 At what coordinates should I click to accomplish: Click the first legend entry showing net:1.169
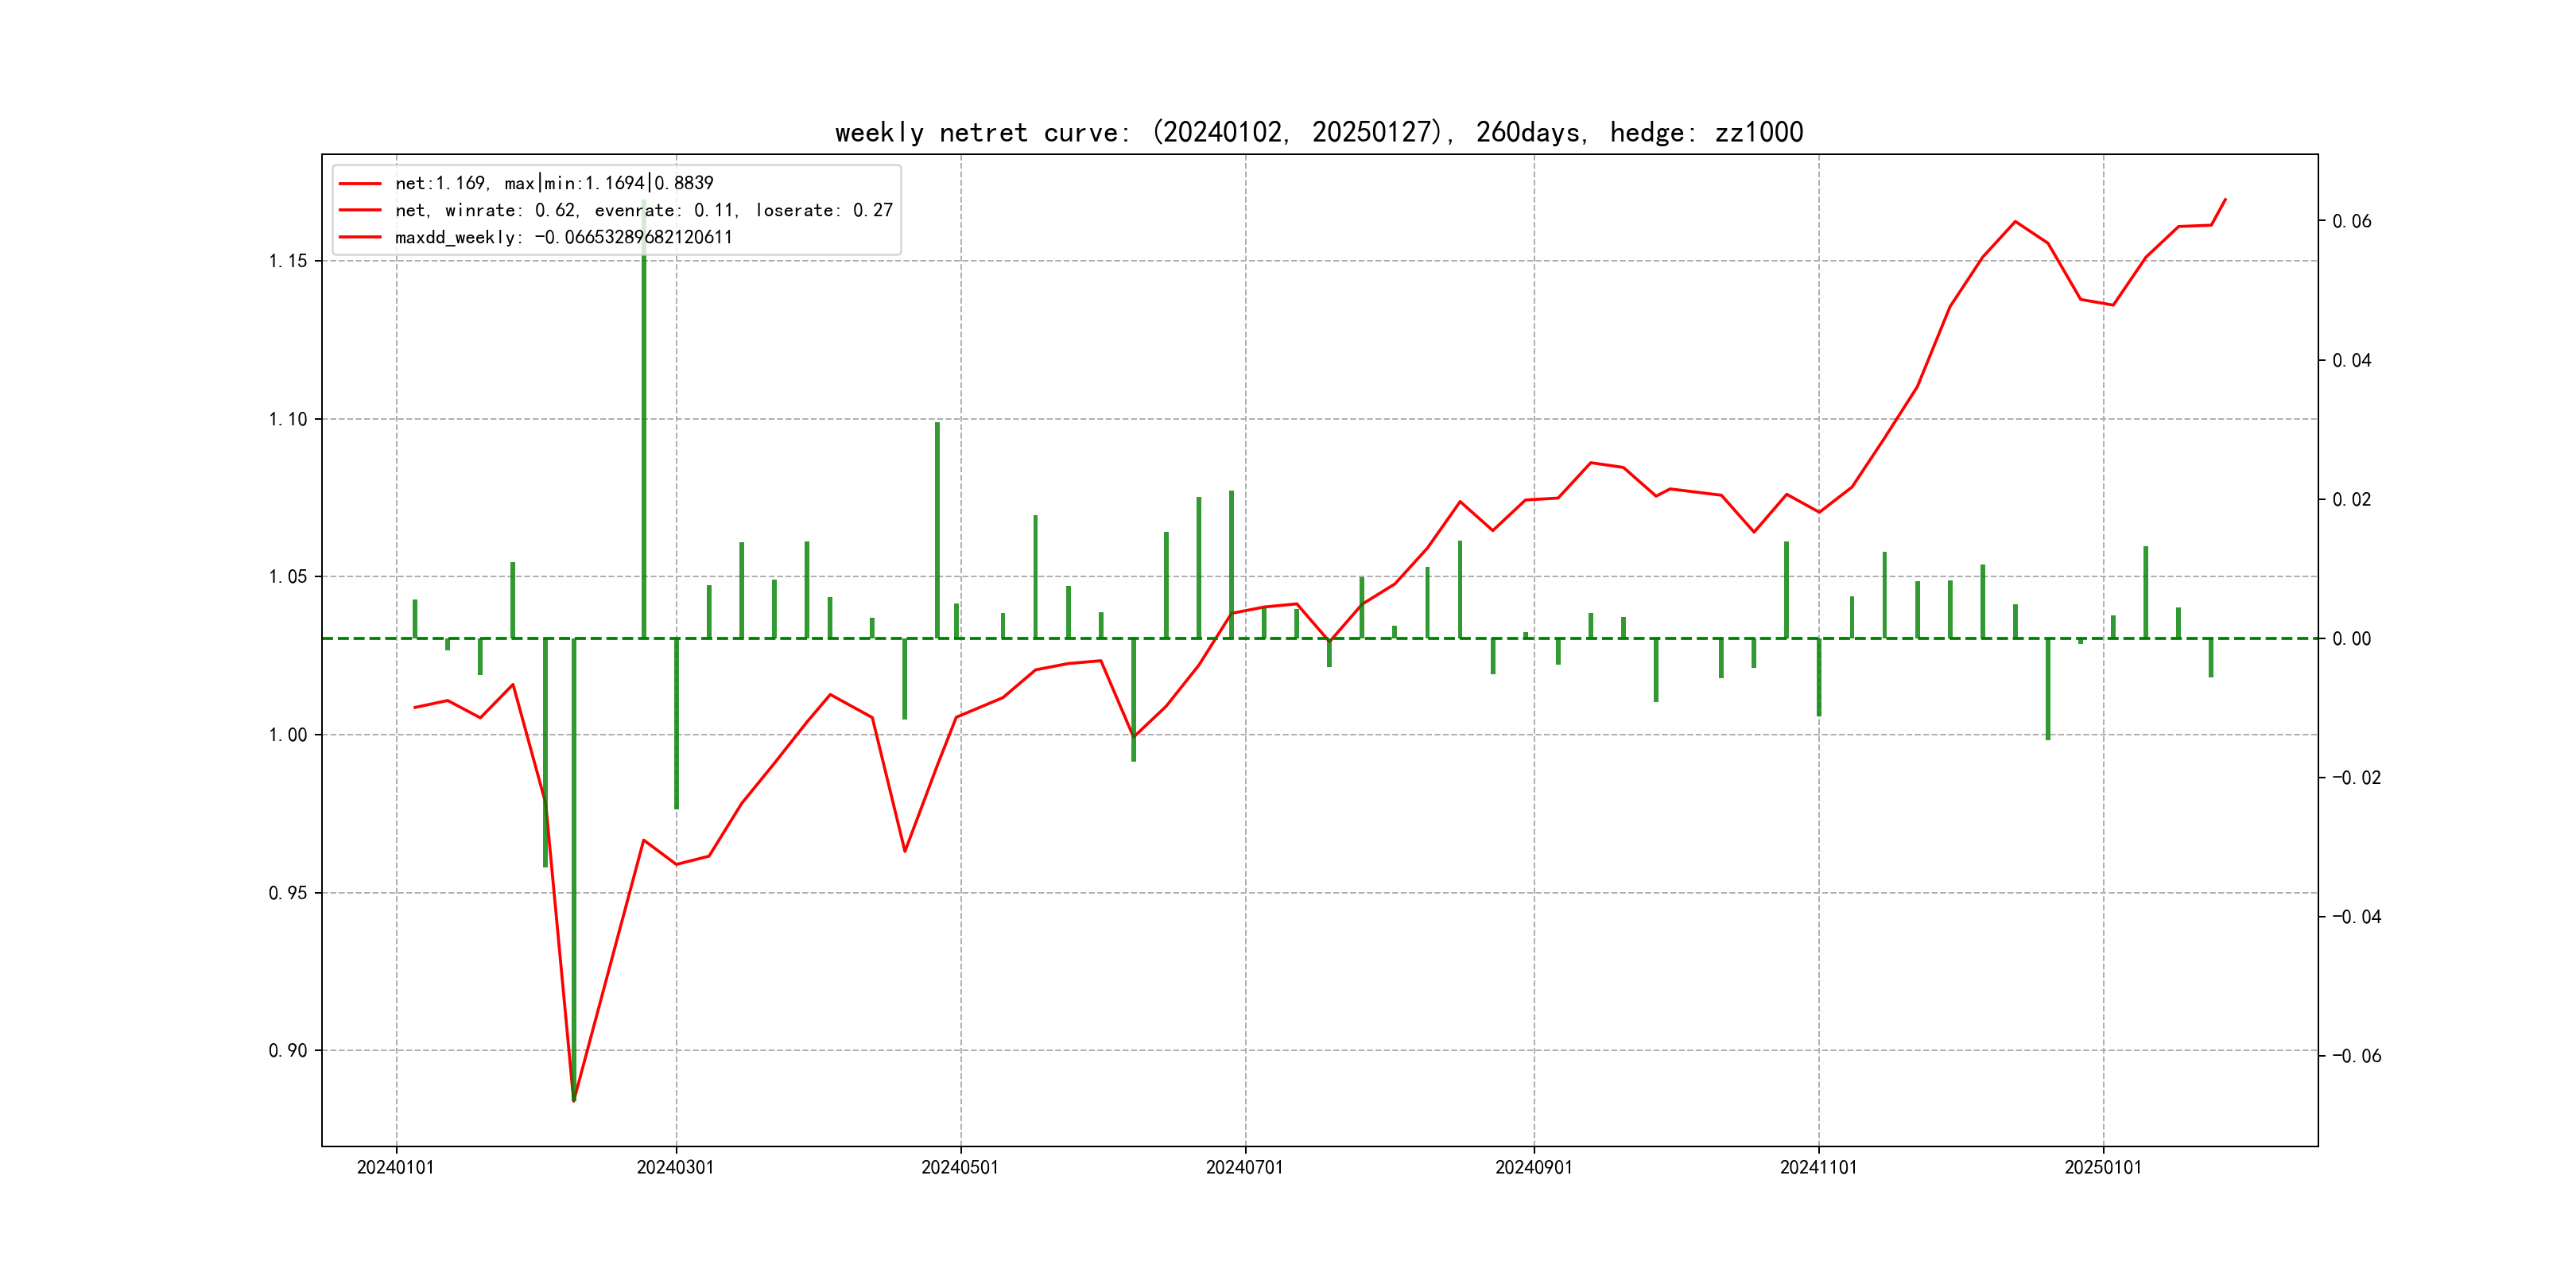[x=553, y=183]
